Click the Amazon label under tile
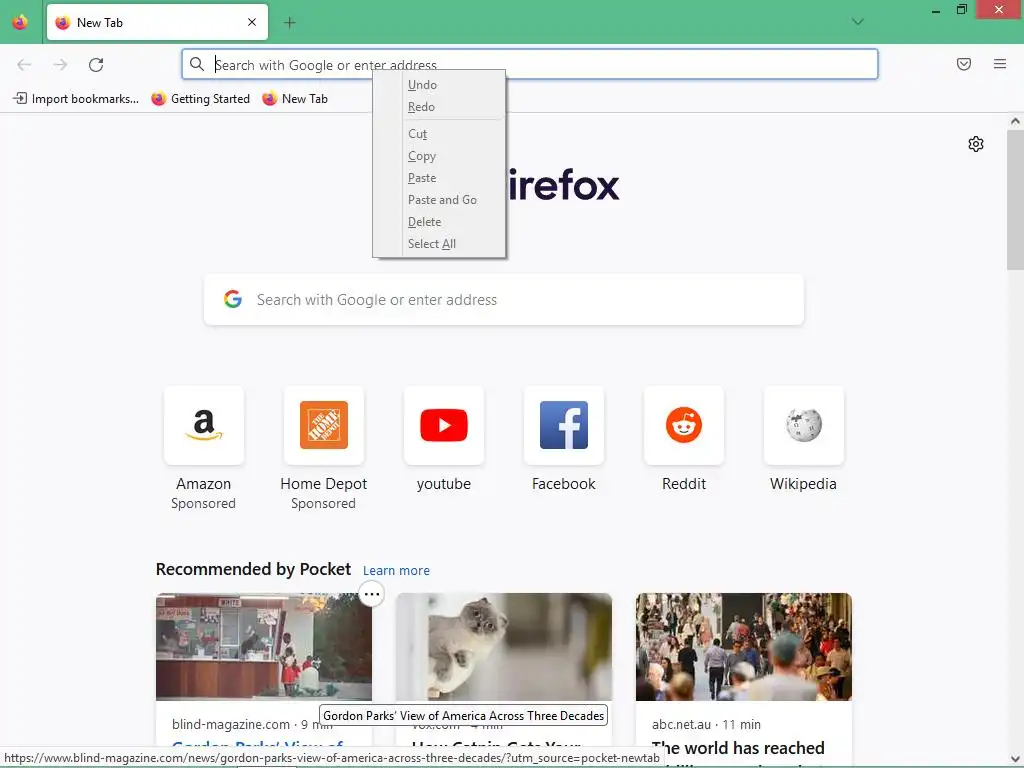The image size is (1024, 768). click(204, 484)
